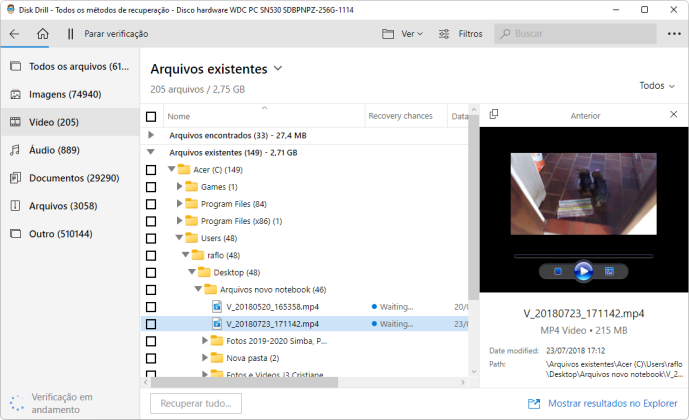
Task: Click Recuperar tudo... button
Action: 196,403
